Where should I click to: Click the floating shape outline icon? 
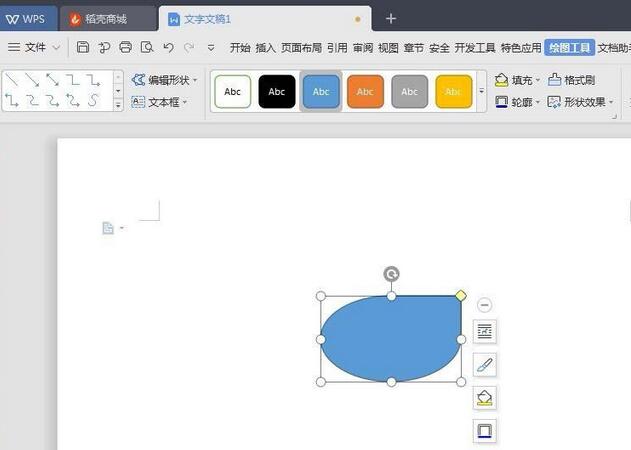click(x=485, y=431)
